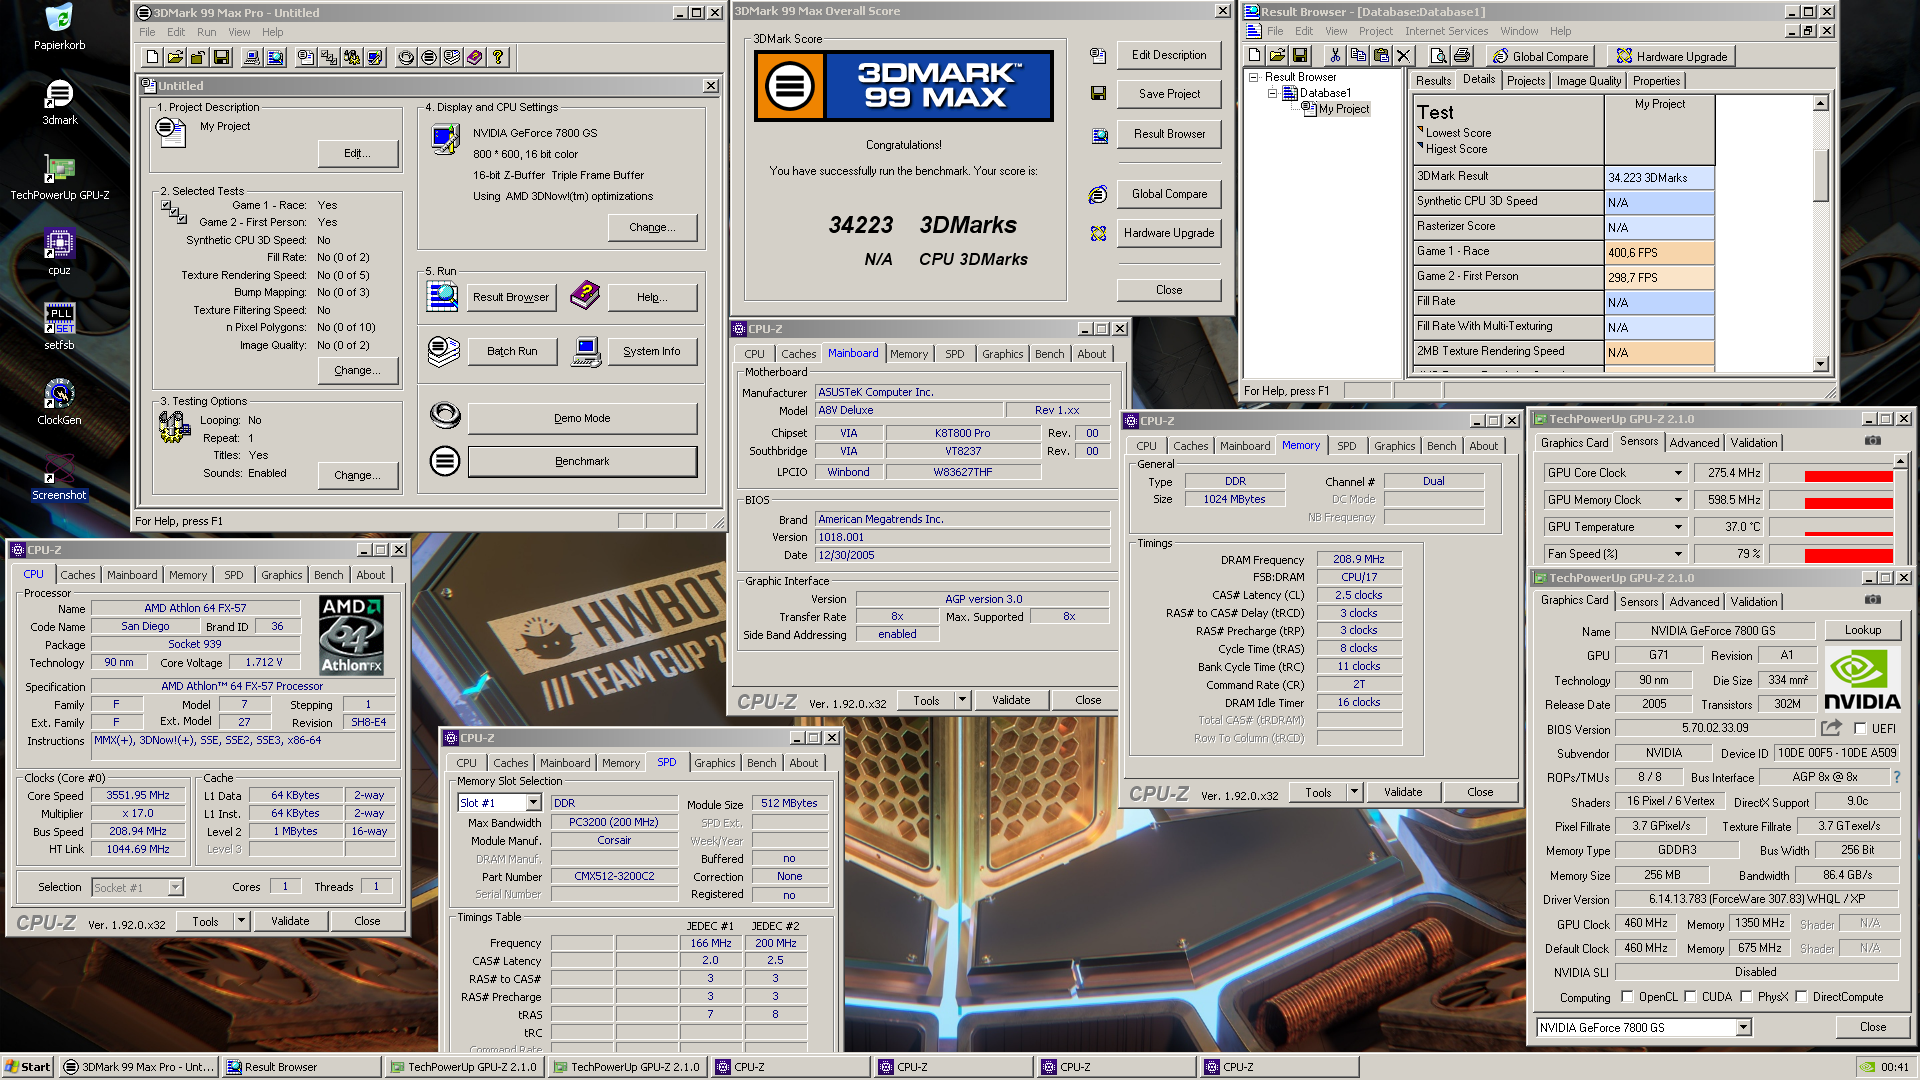This screenshot has height=1080, width=1920.
Task: Open Slot #1 memory slot dropdown in CPU-Z SPD
Action: pos(534,803)
